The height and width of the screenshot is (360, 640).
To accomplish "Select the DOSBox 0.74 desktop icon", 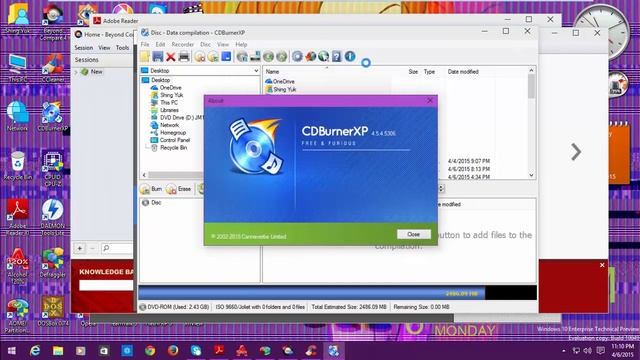I will [53, 312].
